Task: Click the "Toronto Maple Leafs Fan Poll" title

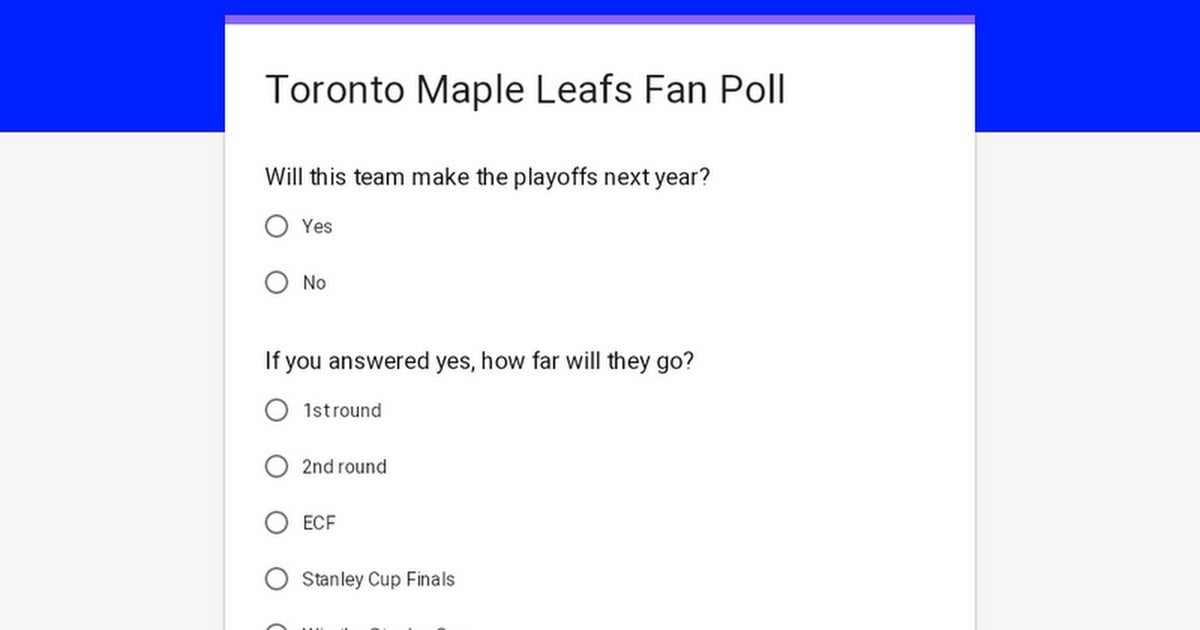Action: [x=525, y=90]
